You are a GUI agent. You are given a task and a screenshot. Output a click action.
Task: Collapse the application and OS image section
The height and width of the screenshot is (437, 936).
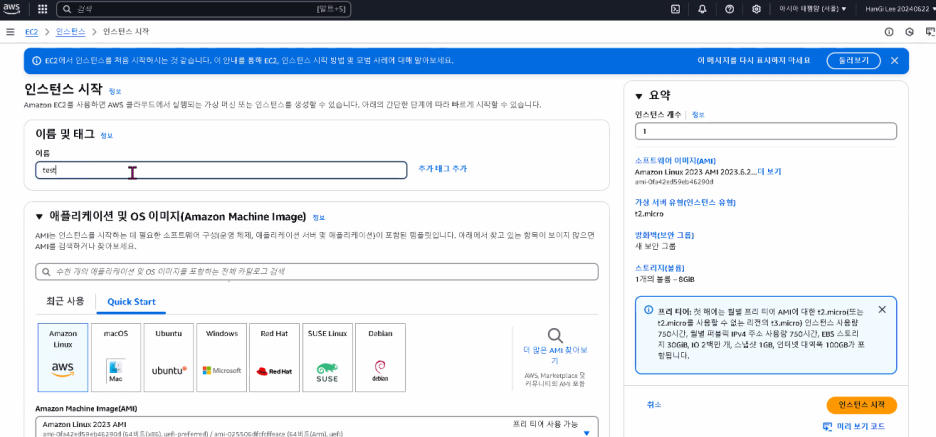pos(40,217)
